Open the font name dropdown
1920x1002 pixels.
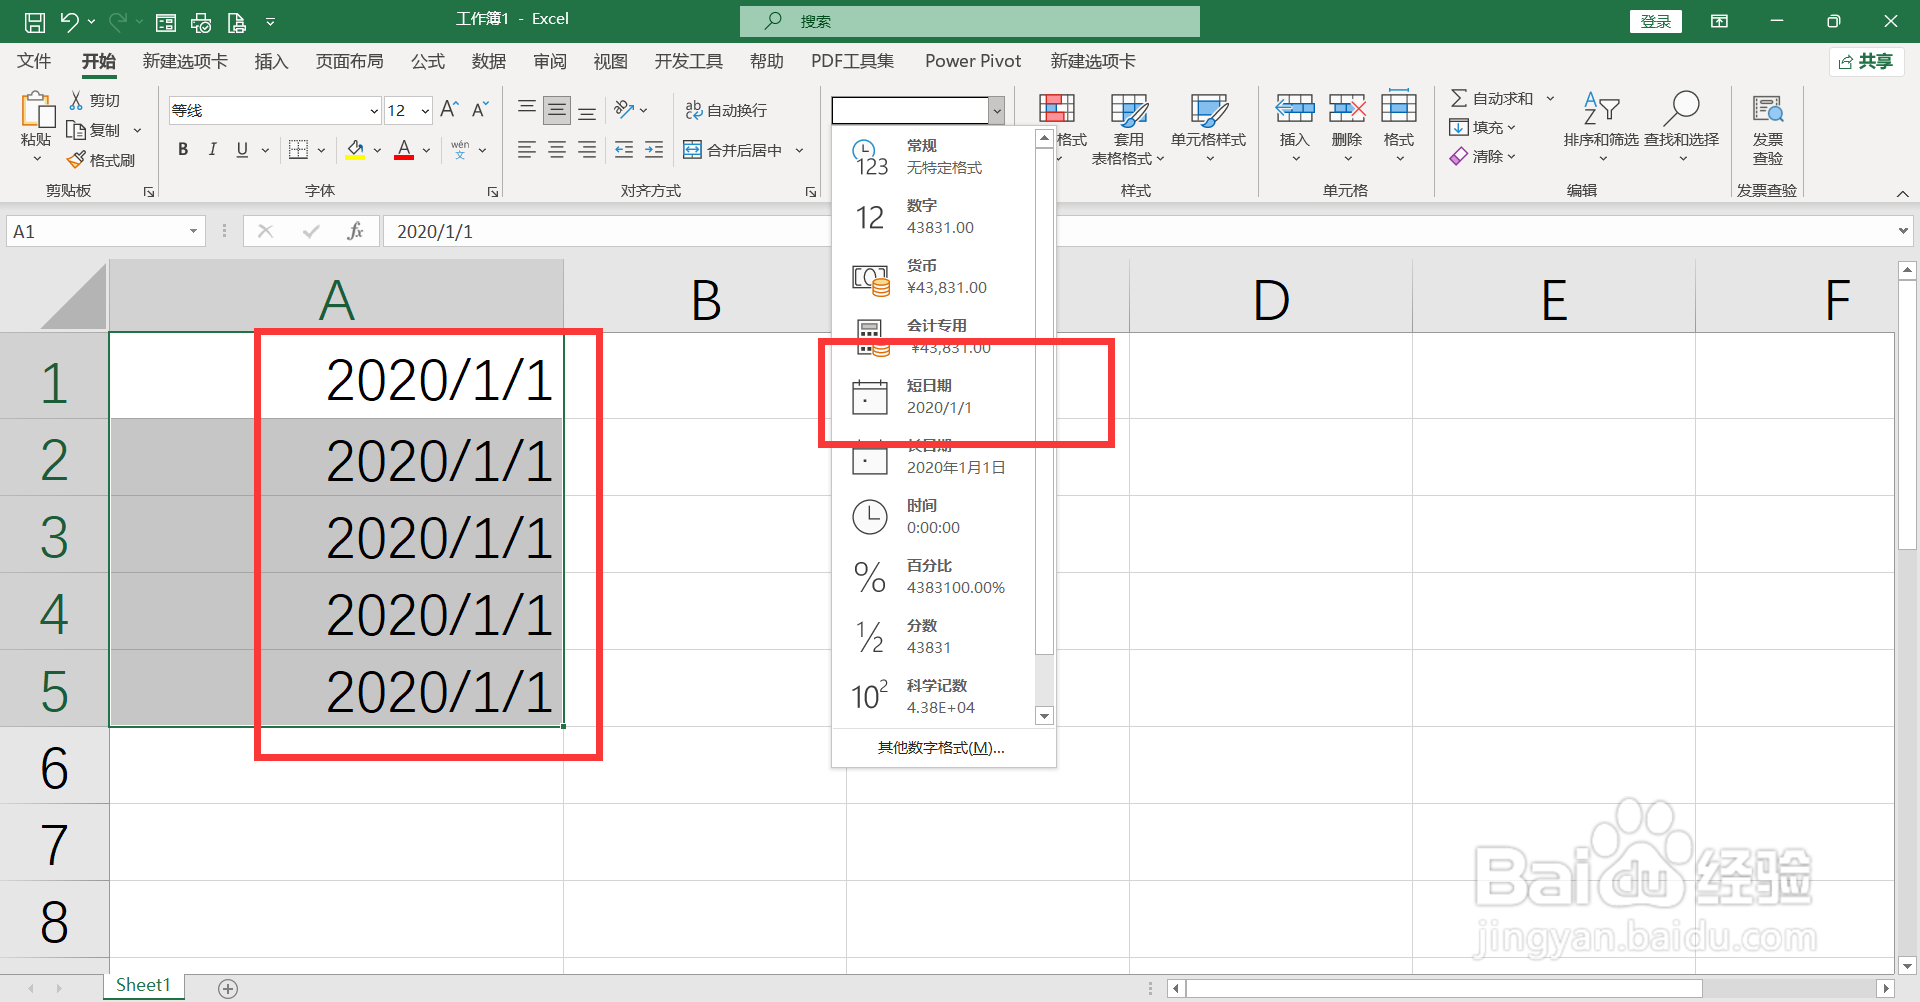click(x=374, y=110)
